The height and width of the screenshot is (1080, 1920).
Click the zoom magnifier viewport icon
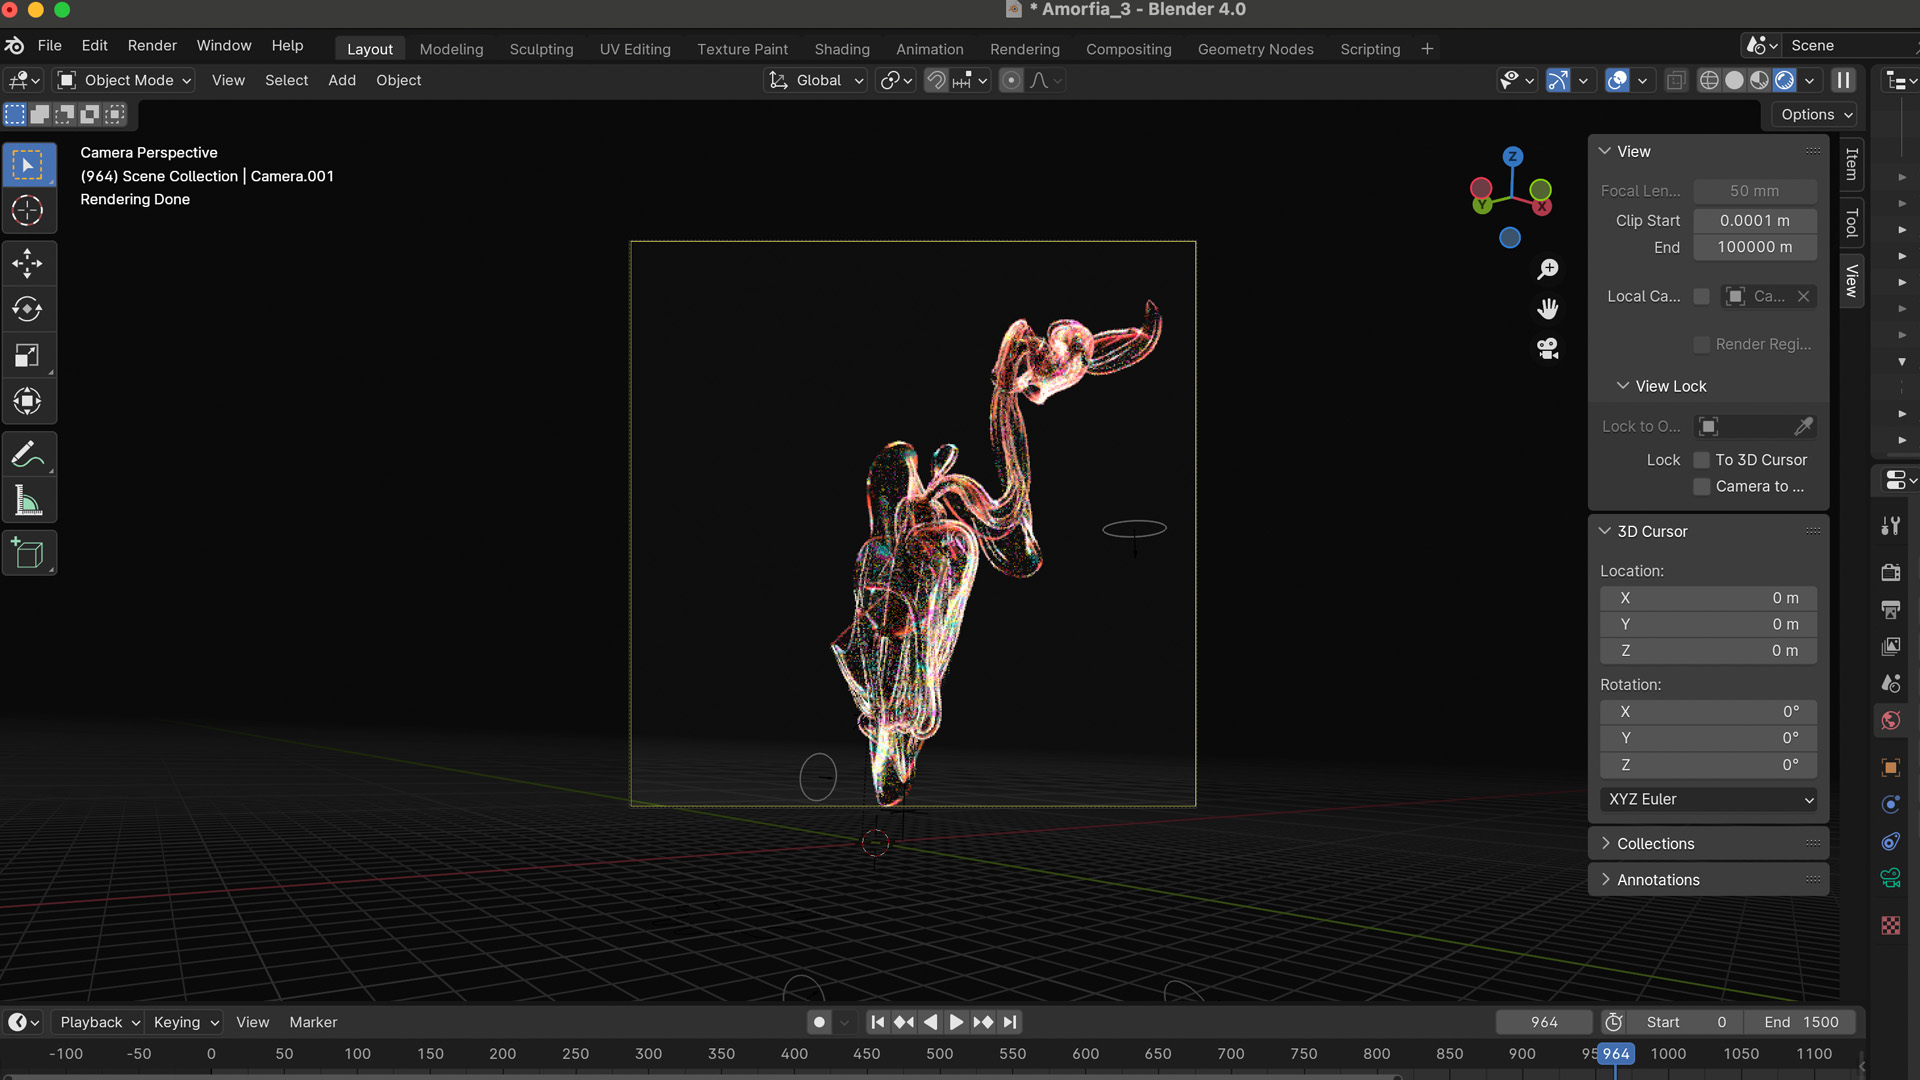coord(1548,269)
